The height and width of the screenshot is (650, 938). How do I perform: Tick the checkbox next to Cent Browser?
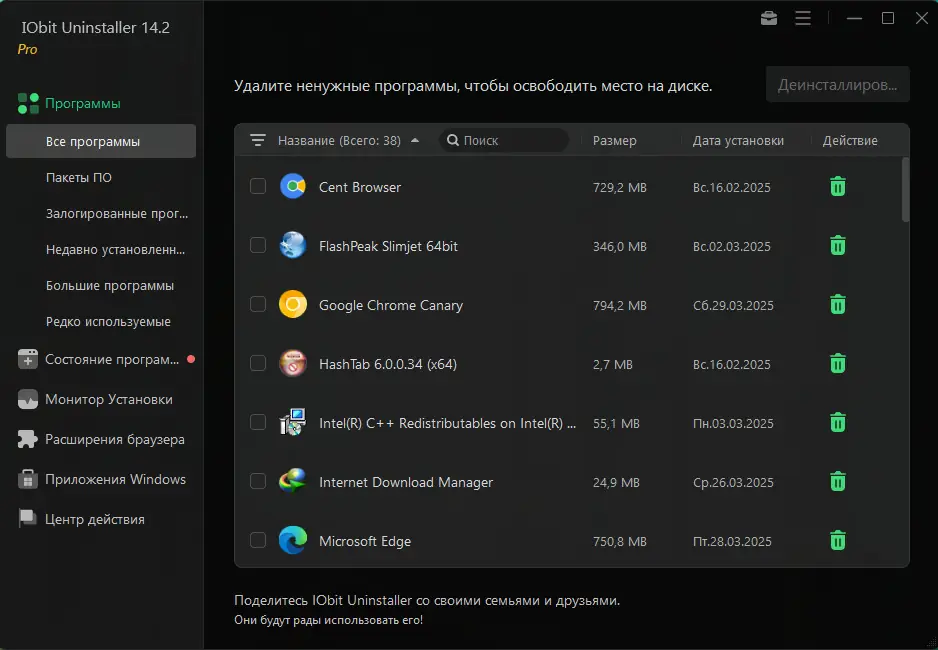coord(258,186)
